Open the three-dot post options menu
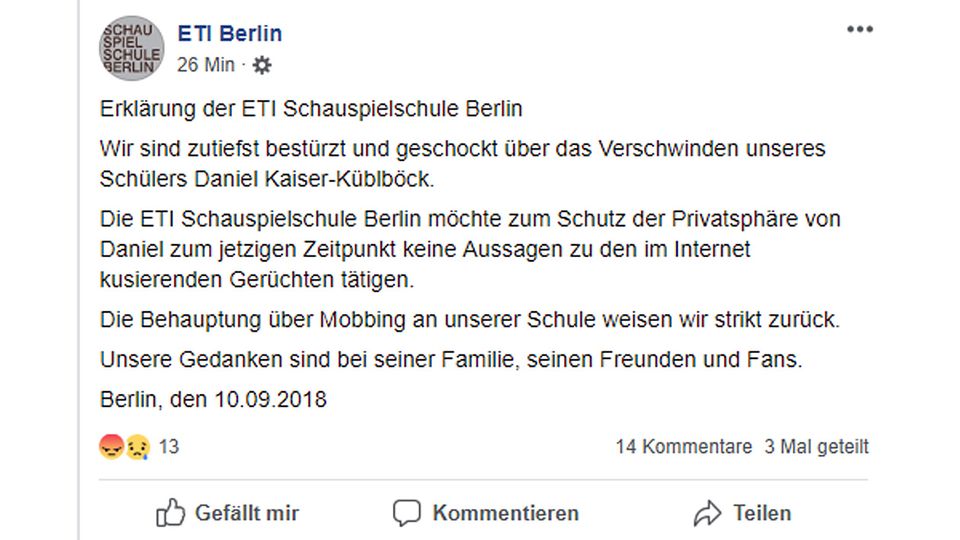Image resolution: width=960 pixels, height=540 pixels. pyautogui.click(x=860, y=30)
